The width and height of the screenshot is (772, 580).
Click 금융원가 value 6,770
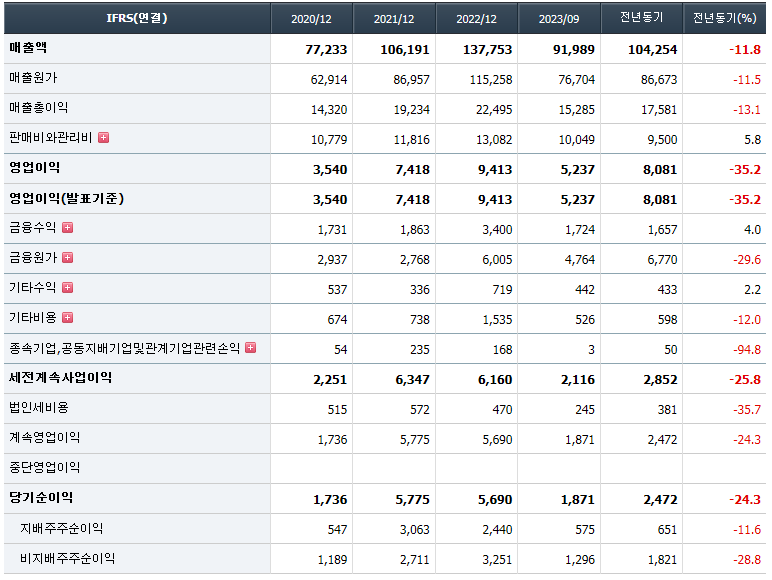click(662, 260)
